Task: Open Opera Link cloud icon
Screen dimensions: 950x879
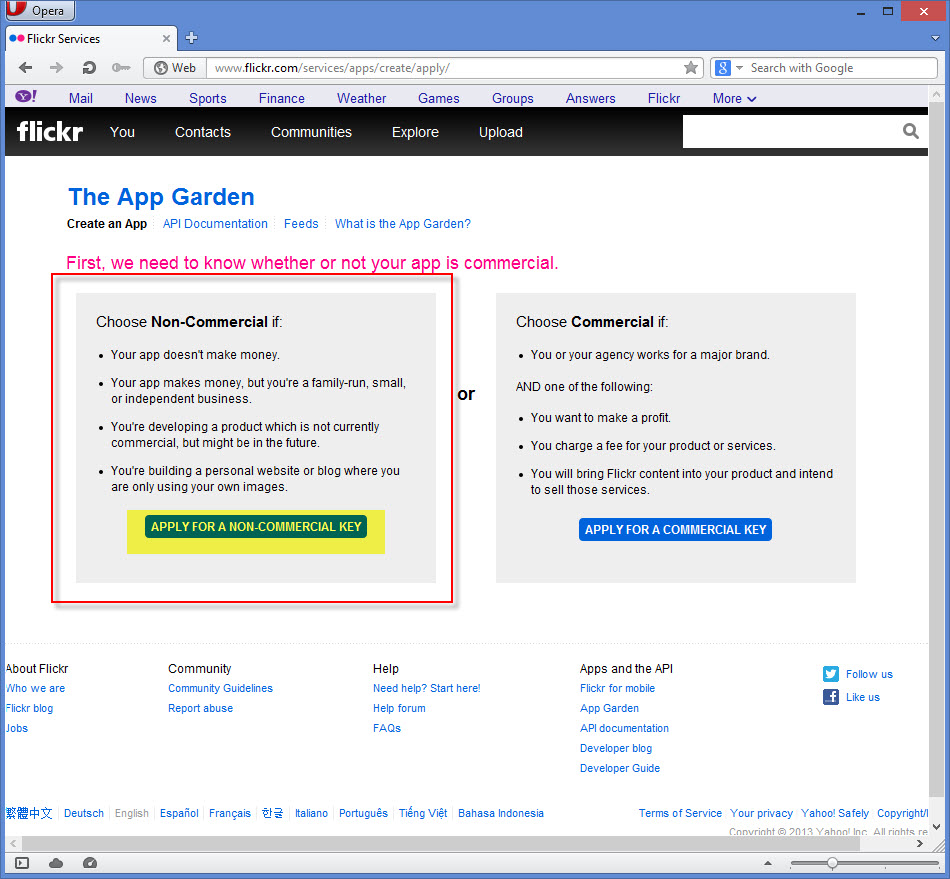Action: click(x=56, y=863)
